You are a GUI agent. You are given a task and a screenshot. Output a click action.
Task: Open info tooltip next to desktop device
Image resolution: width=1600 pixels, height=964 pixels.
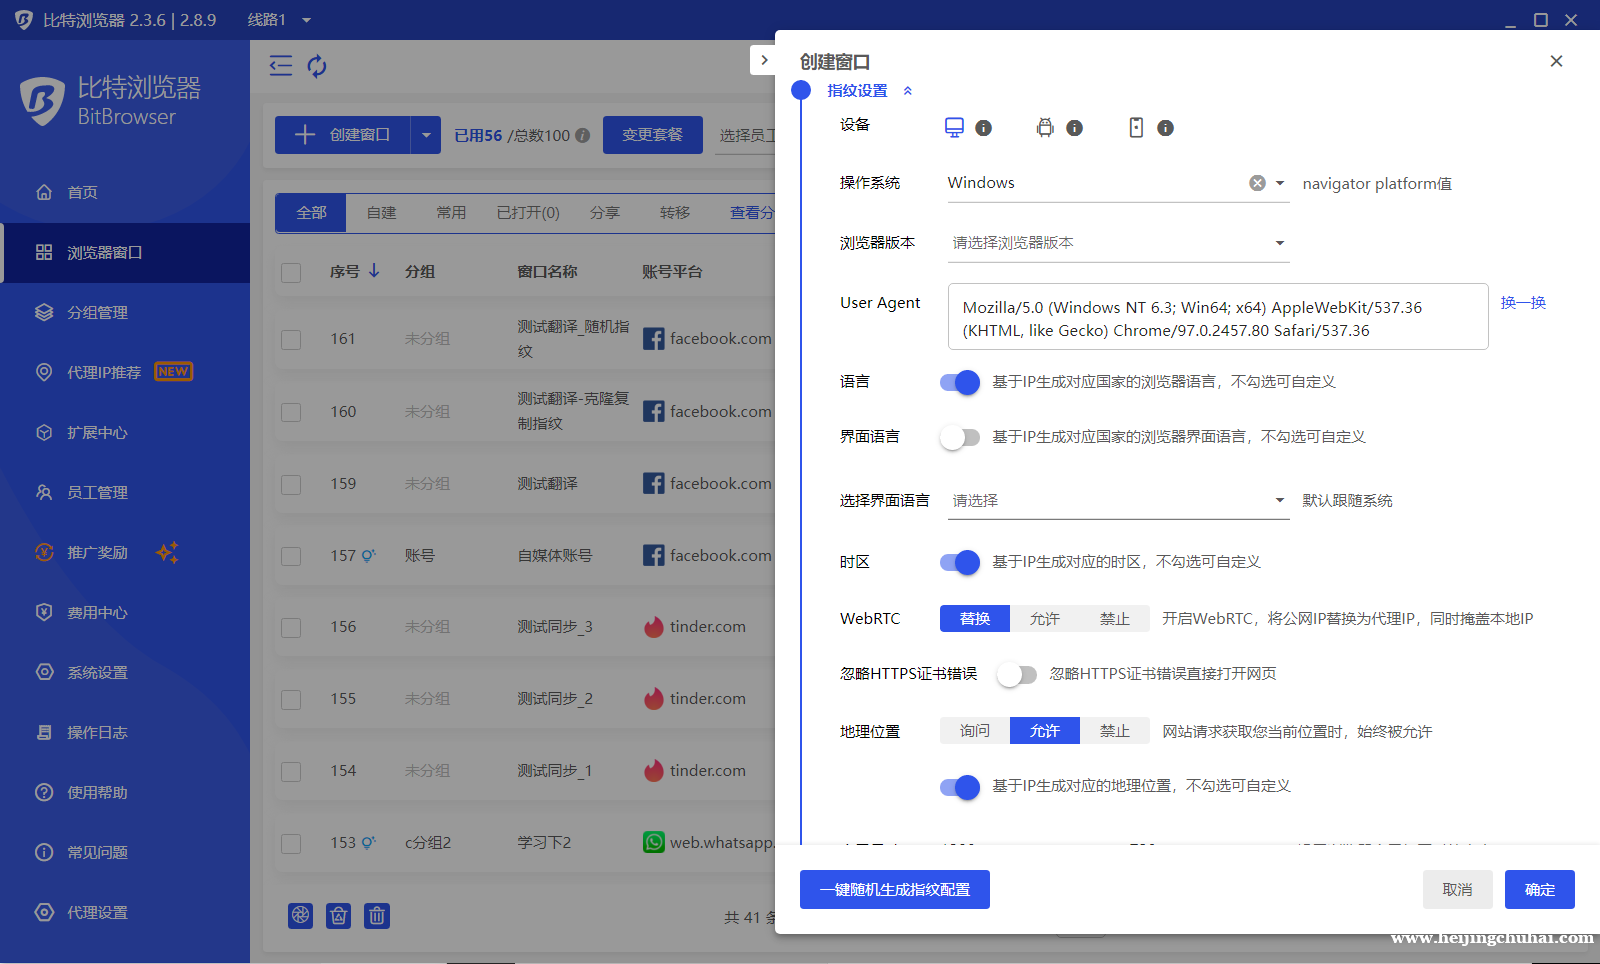(984, 128)
